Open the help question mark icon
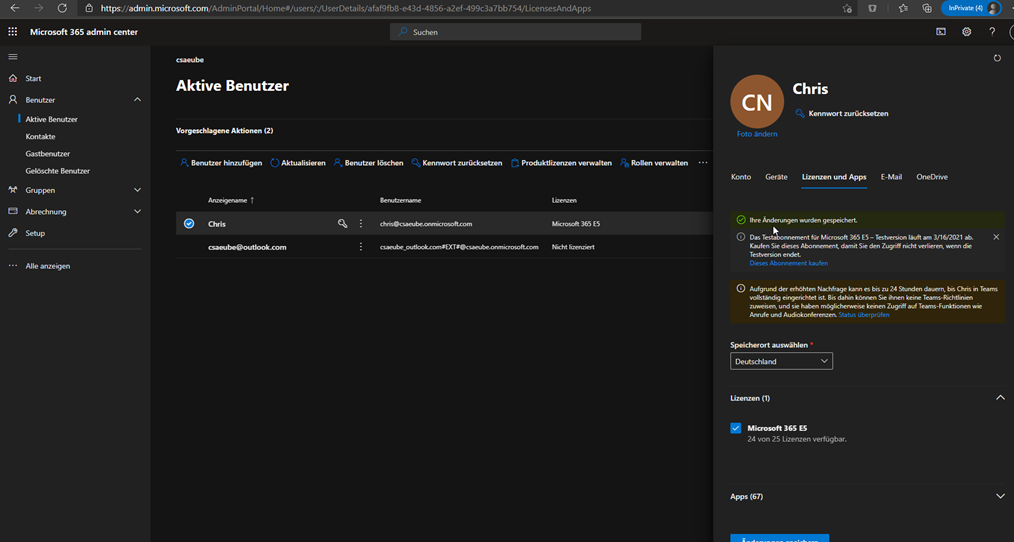The image size is (1014, 542). (x=992, y=32)
